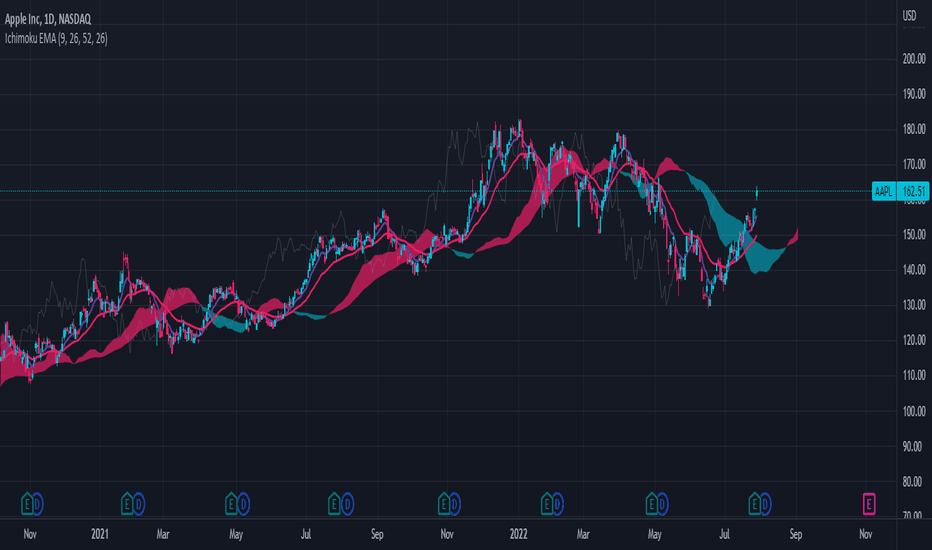Screen dimensions: 932x550
Task: Click the Mar label right after 2022
Action: point(583,534)
